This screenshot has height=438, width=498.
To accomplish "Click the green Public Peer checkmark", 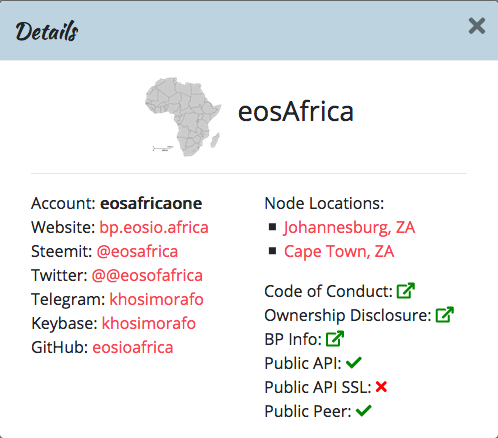I will [363, 411].
